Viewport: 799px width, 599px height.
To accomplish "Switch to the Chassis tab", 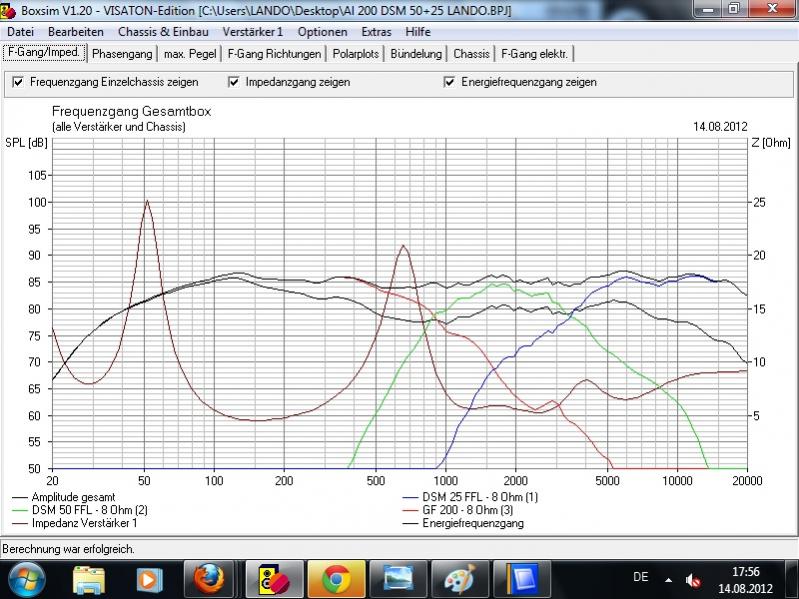I will [x=471, y=53].
